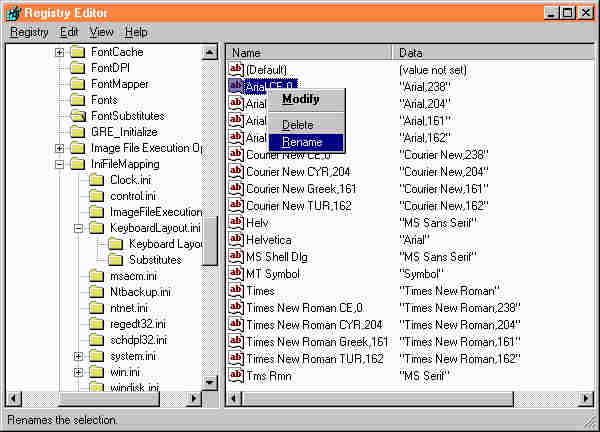Select the IniFileMapping folder icon

[x=78, y=164]
